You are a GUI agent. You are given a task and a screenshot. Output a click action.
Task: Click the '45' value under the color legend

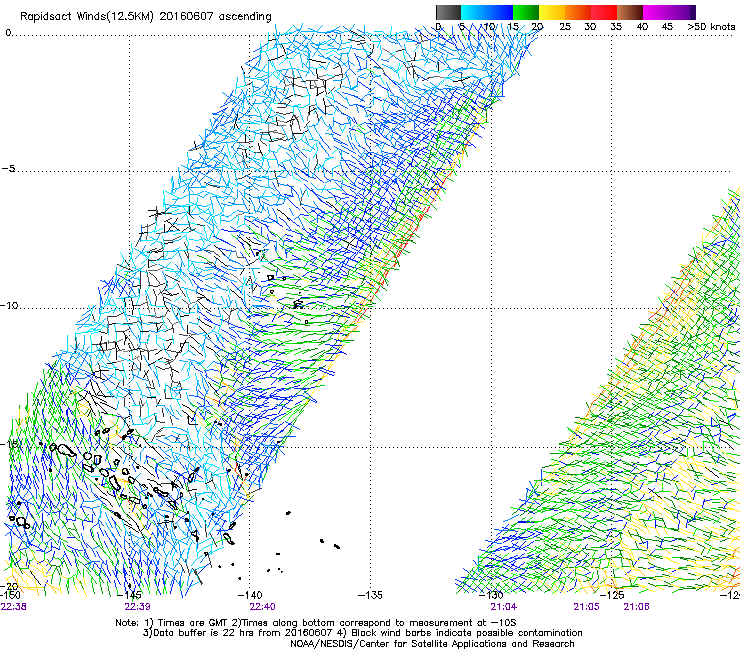(667, 27)
